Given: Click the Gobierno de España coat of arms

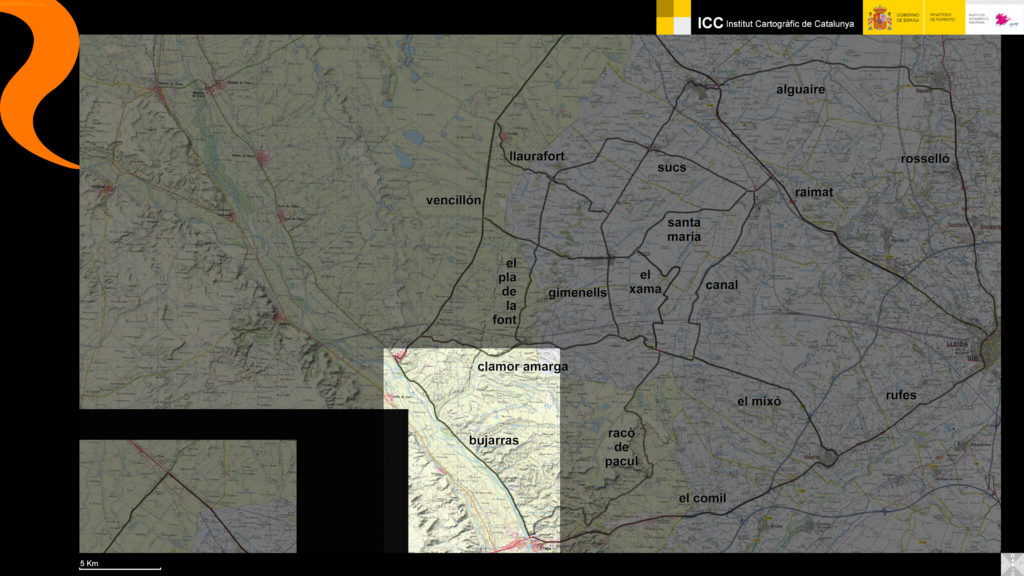Looking at the screenshot, I should coord(879,18).
